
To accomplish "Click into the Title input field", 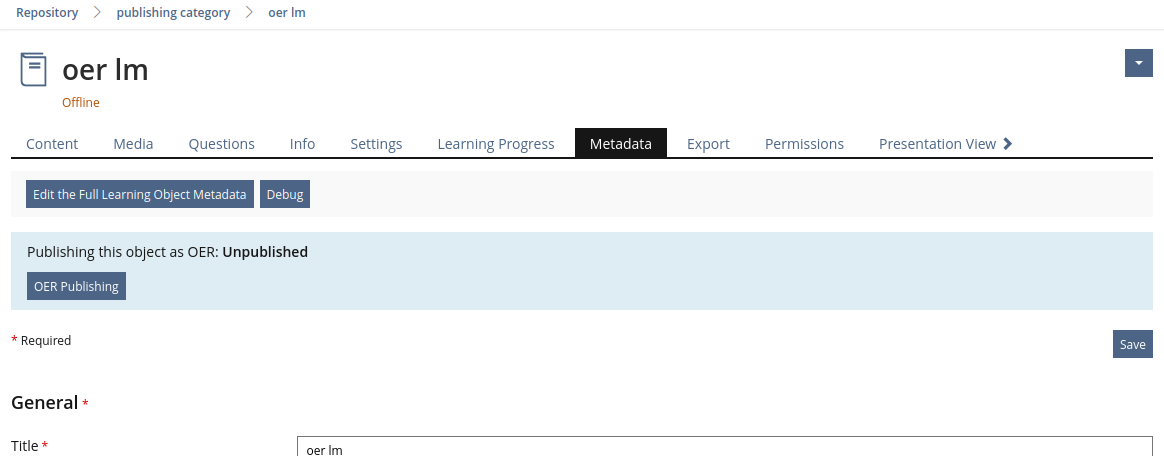I will point(725,446).
